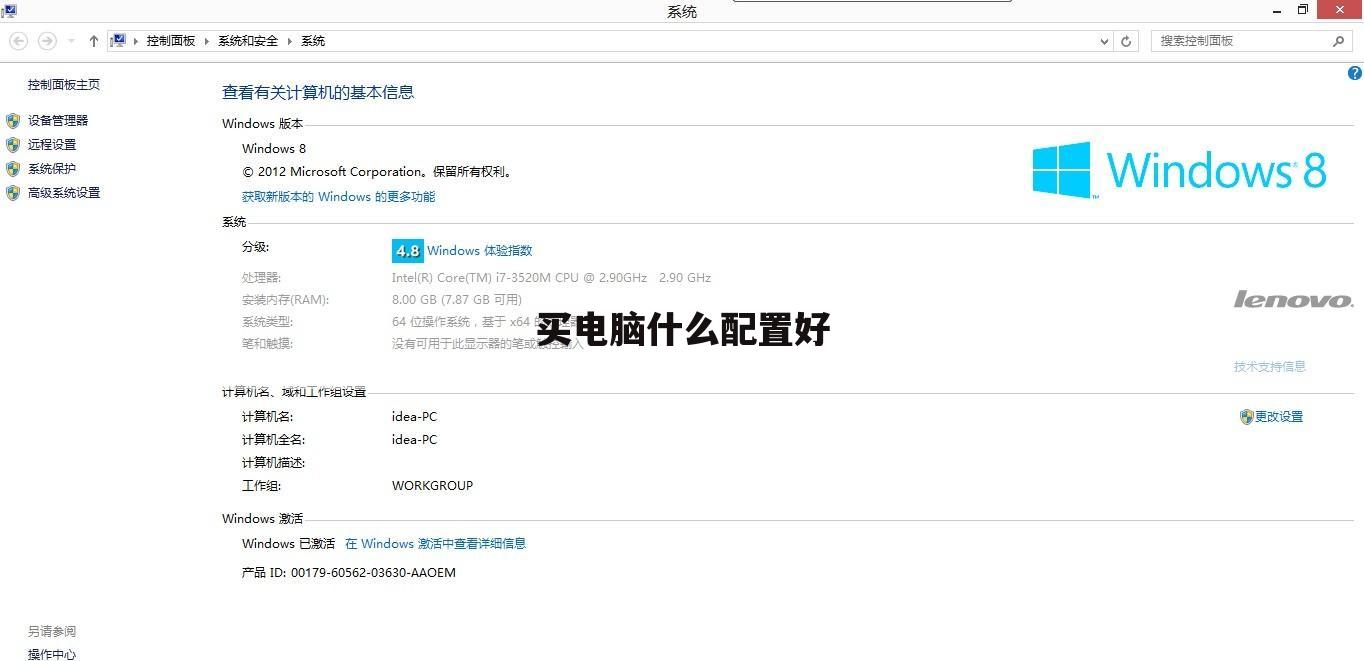Go up one level with up arrow
The height and width of the screenshot is (661, 1364).
[x=94, y=41]
